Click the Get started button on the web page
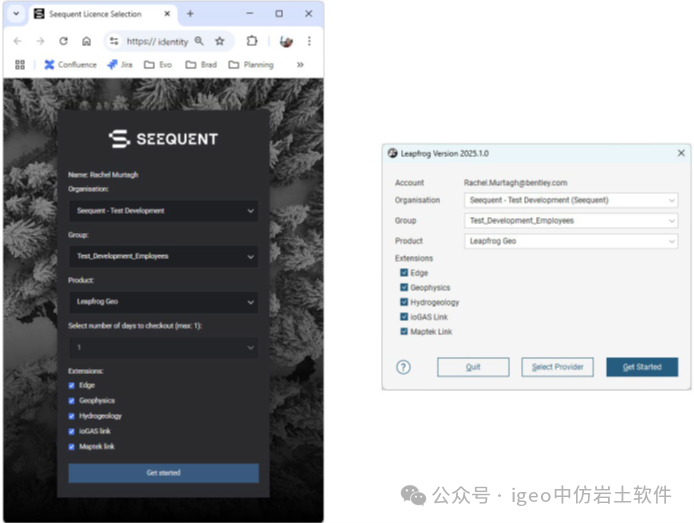Screen dimensions: 694x523 click(163, 472)
